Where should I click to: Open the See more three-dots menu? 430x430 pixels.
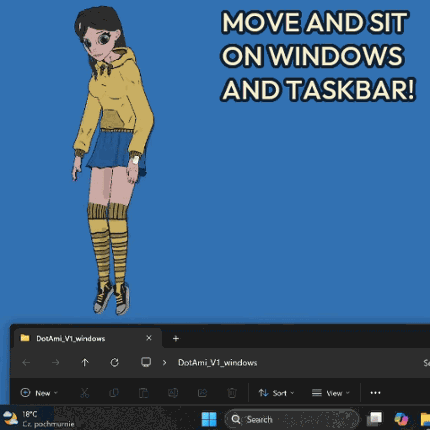[375, 393]
